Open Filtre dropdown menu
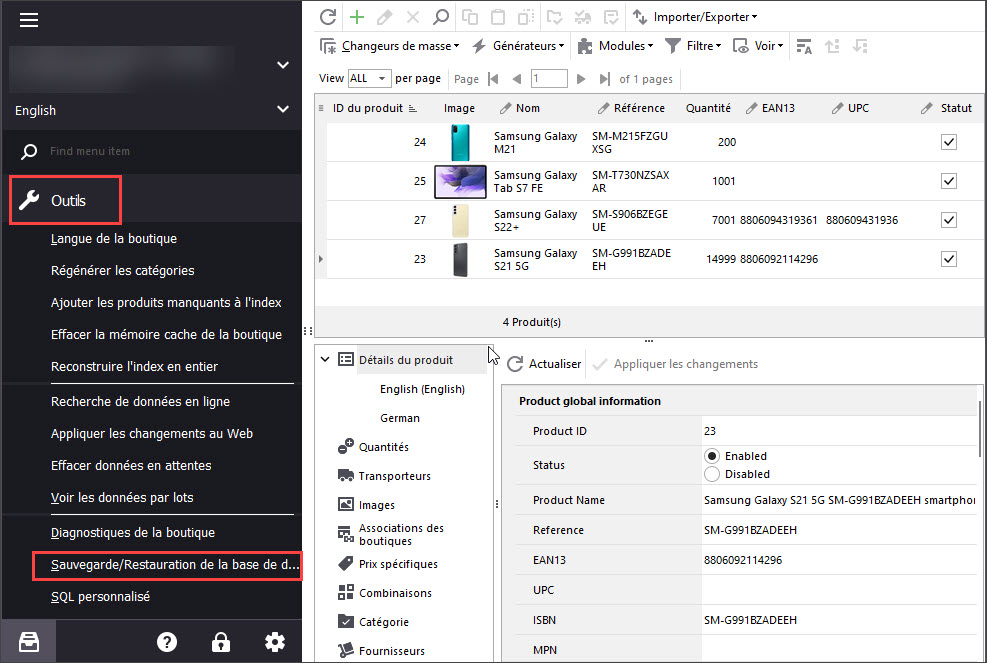 694,46
